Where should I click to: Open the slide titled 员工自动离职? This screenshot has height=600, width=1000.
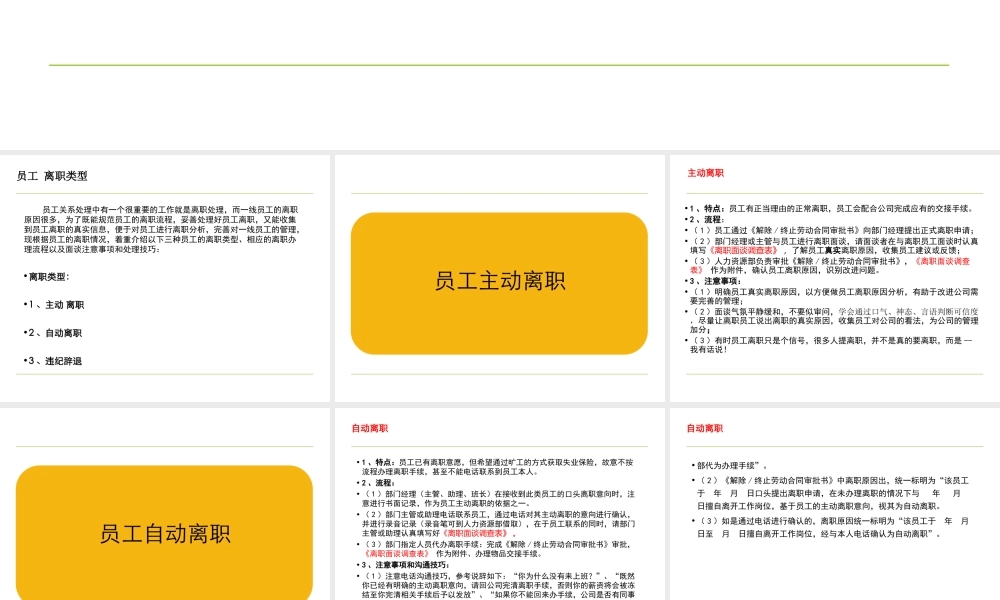click(165, 535)
